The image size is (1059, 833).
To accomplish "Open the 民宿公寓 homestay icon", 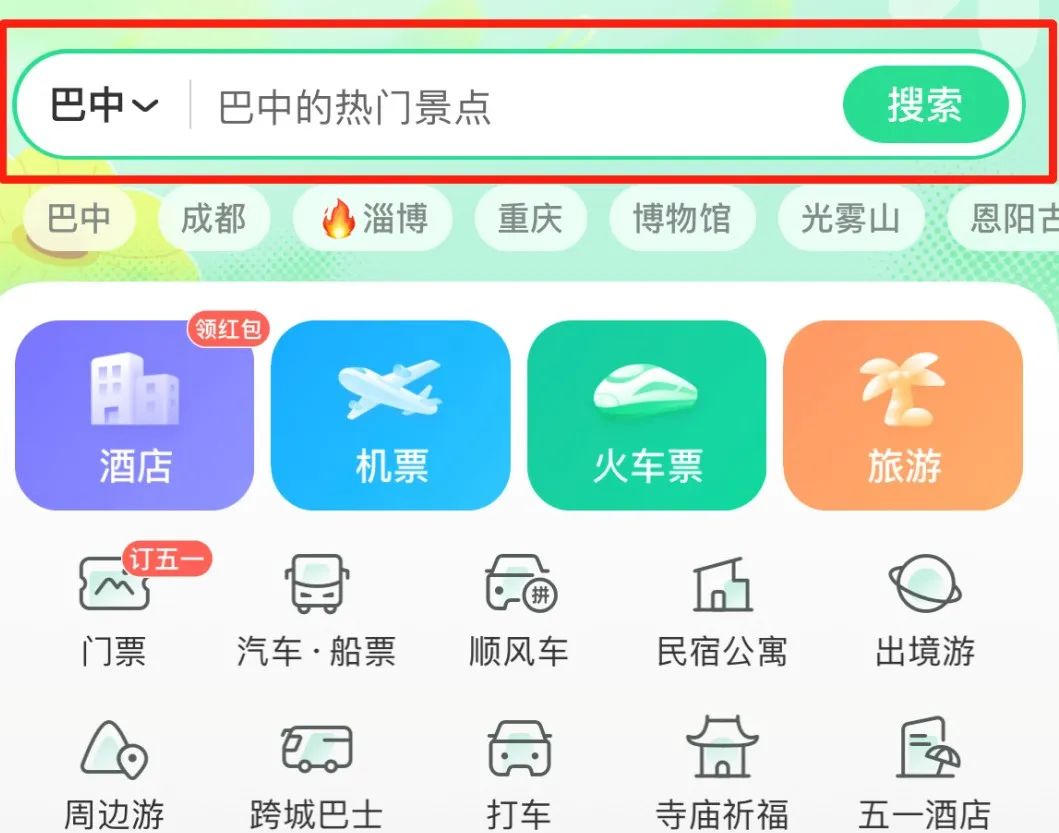I will pos(722,609).
